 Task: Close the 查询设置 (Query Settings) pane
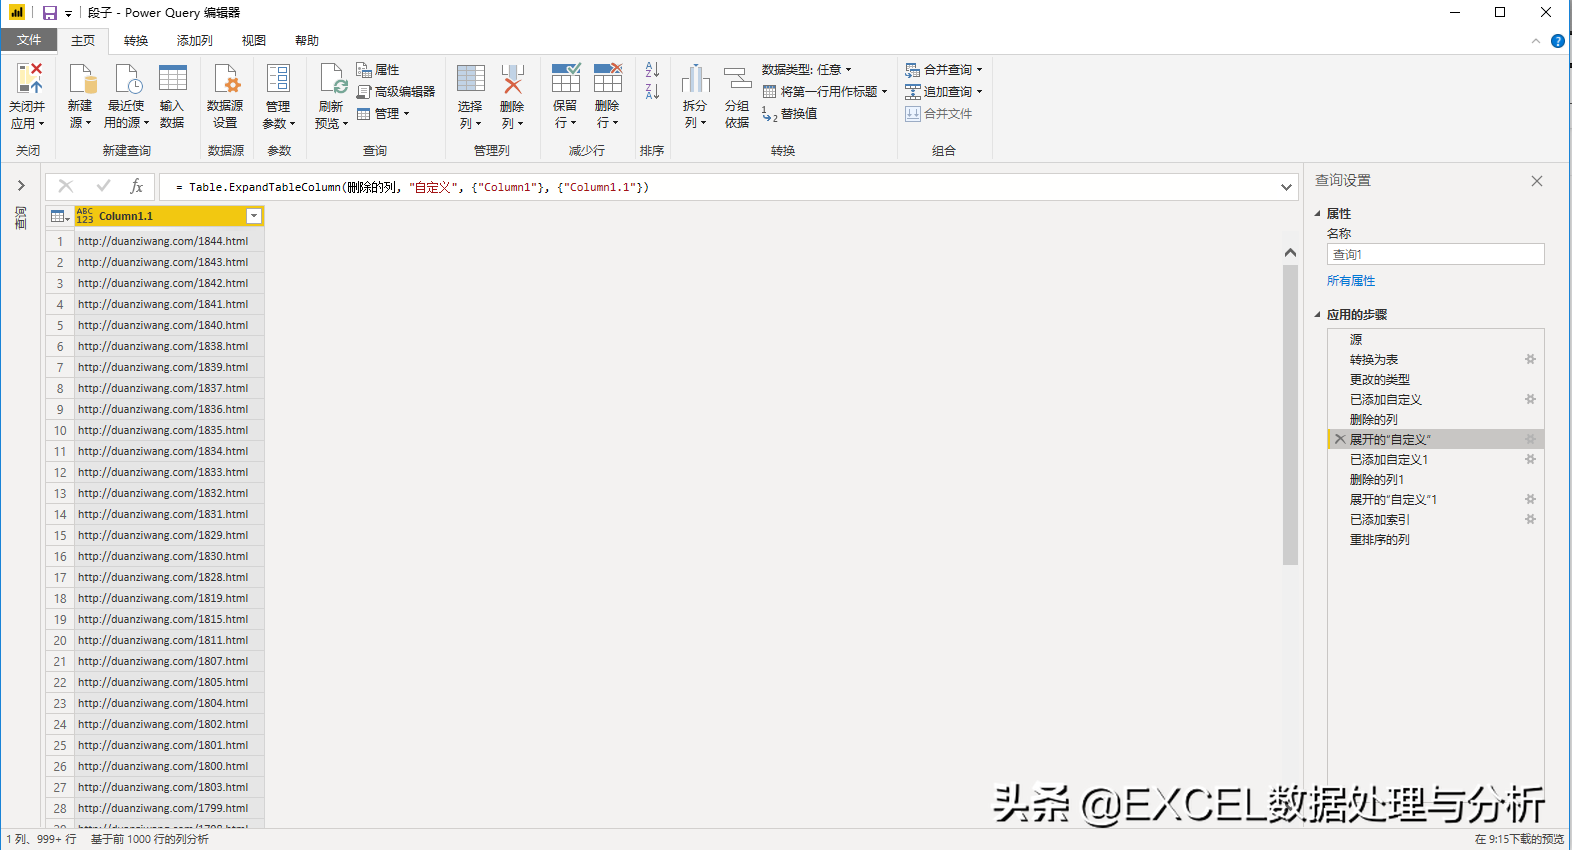[x=1537, y=181]
